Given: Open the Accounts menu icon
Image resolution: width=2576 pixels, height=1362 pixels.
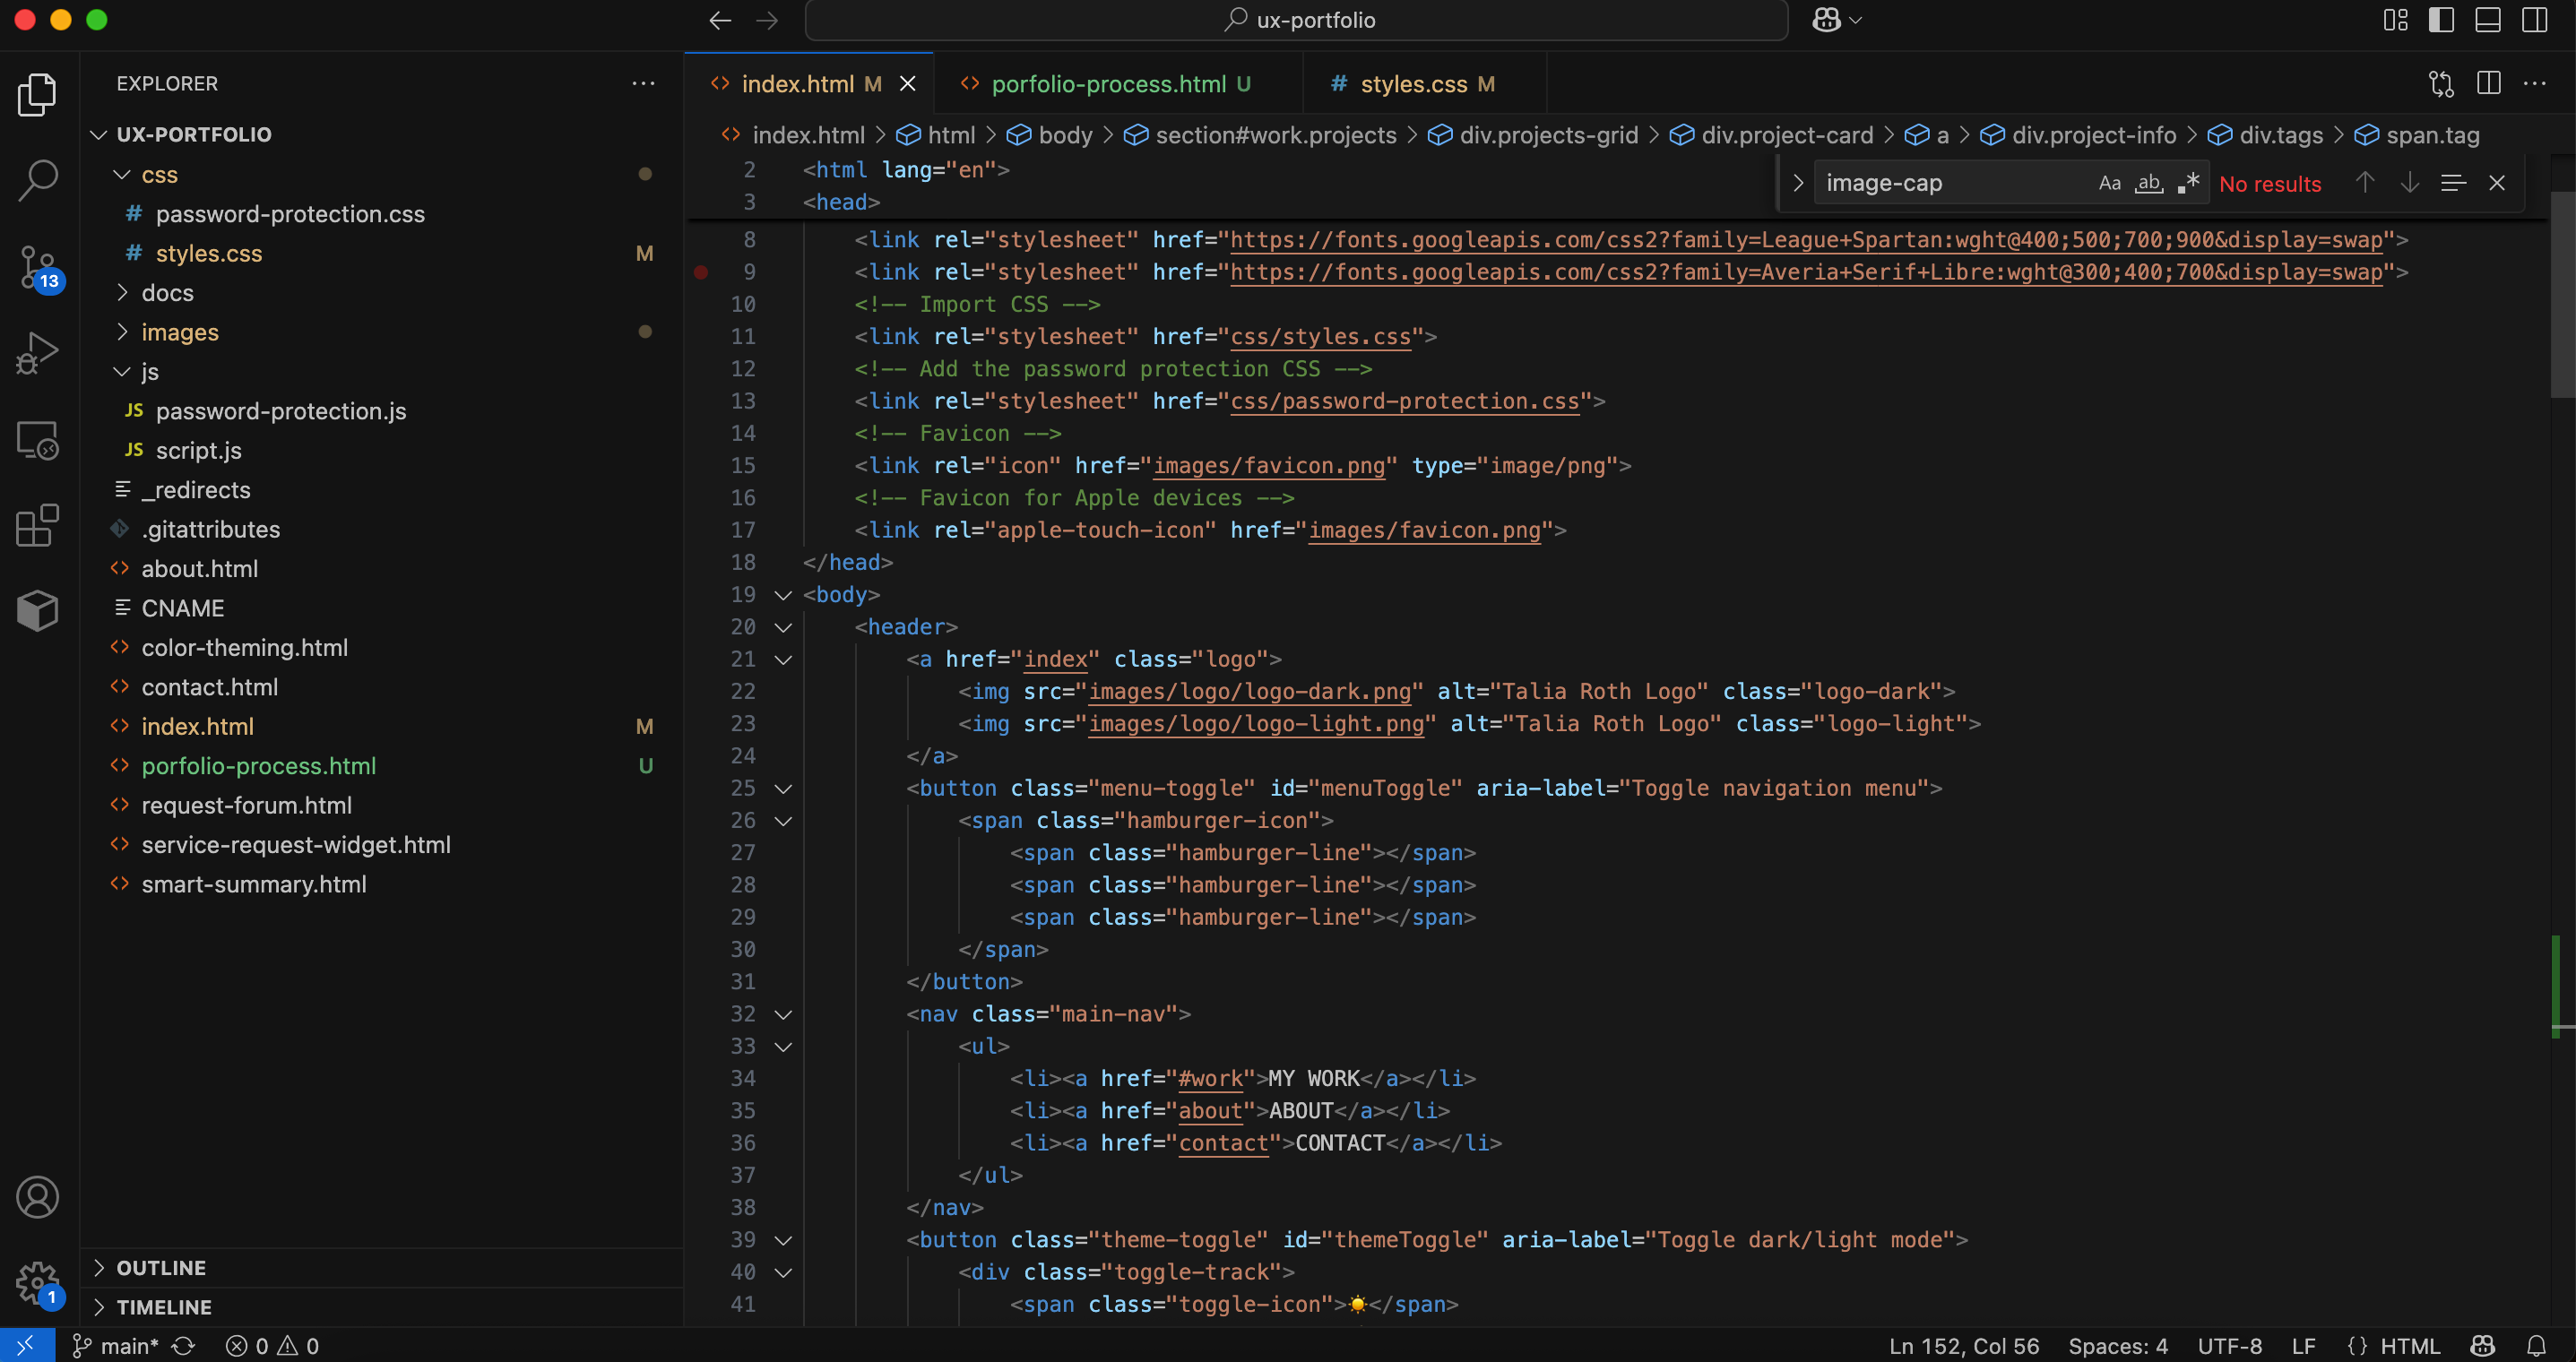Looking at the screenshot, I should click(38, 1197).
